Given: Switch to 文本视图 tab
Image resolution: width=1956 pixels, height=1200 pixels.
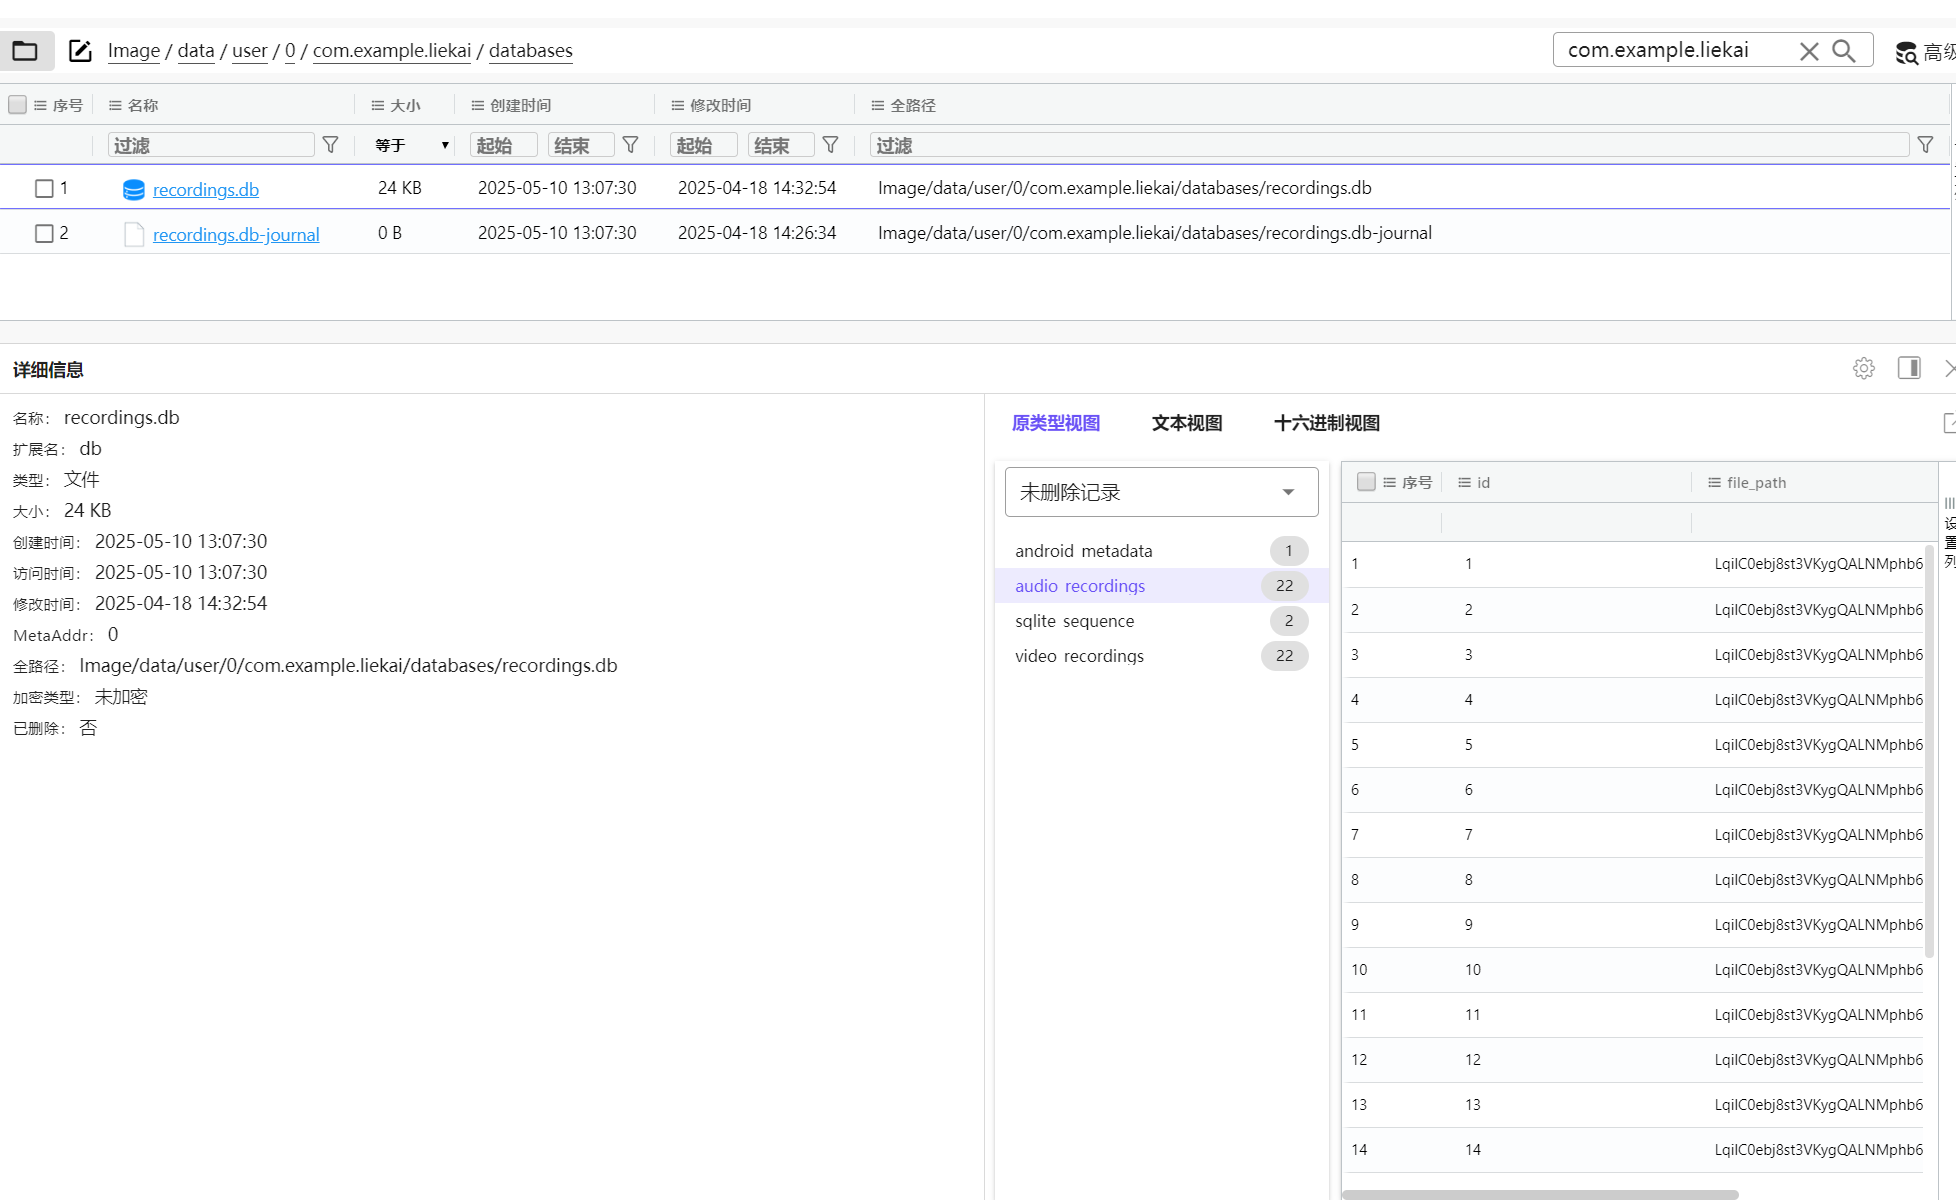Looking at the screenshot, I should 1187,423.
